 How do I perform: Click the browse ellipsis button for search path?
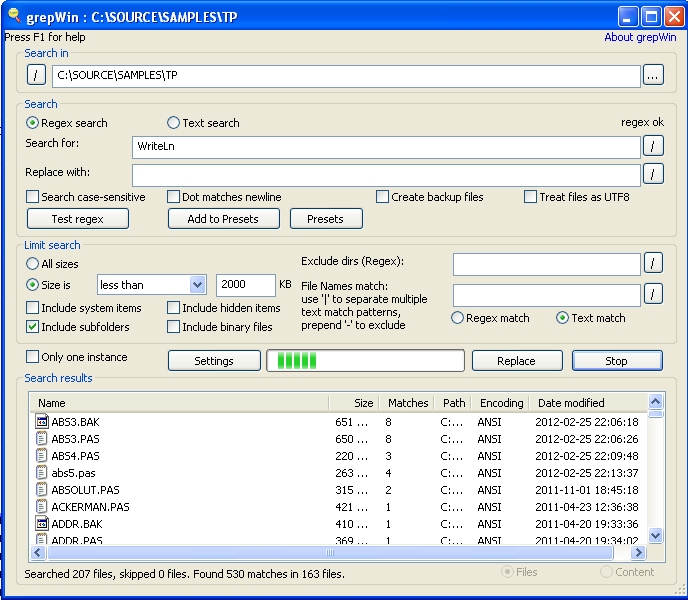click(x=653, y=76)
